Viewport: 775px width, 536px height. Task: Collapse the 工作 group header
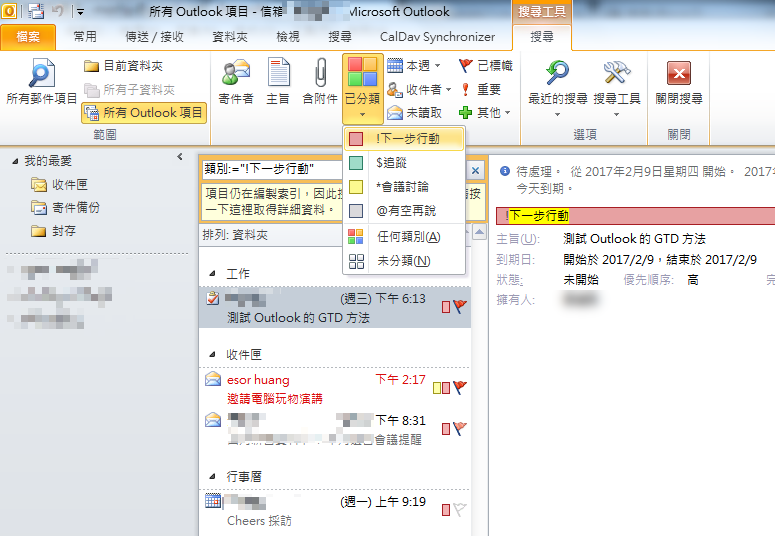pos(213,273)
